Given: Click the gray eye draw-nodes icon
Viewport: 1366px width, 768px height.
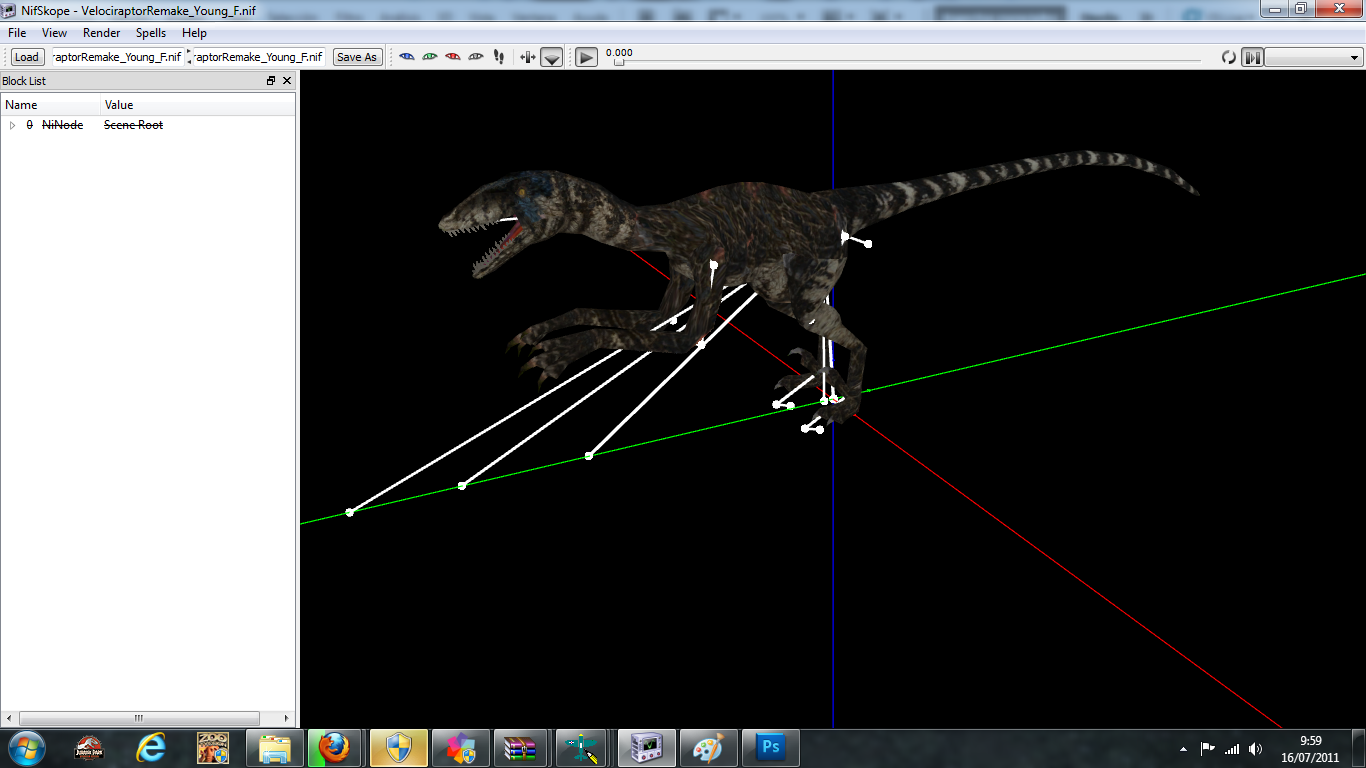Looking at the screenshot, I should [x=475, y=57].
